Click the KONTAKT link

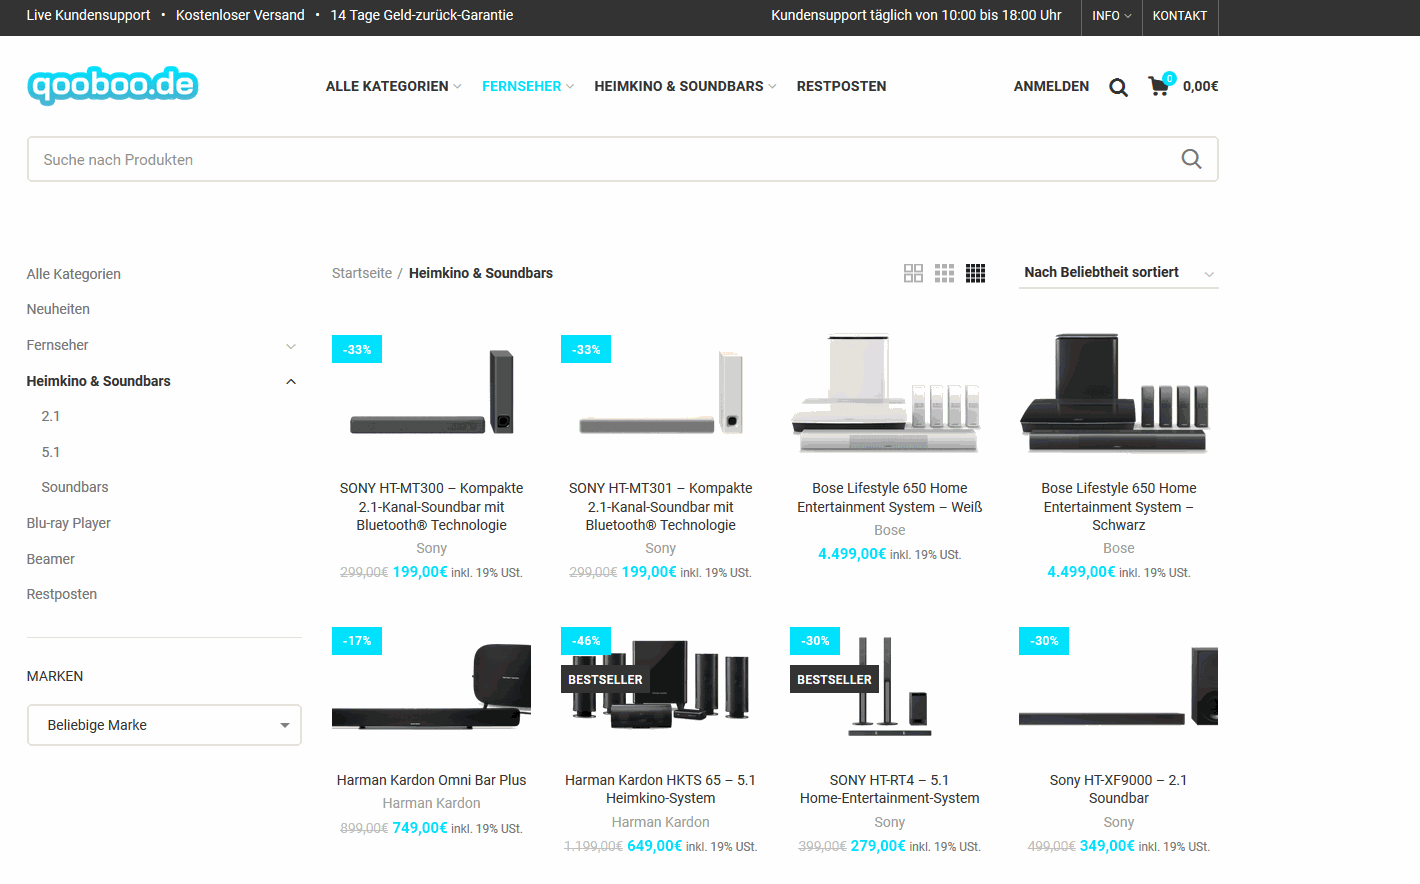pyautogui.click(x=1179, y=16)
